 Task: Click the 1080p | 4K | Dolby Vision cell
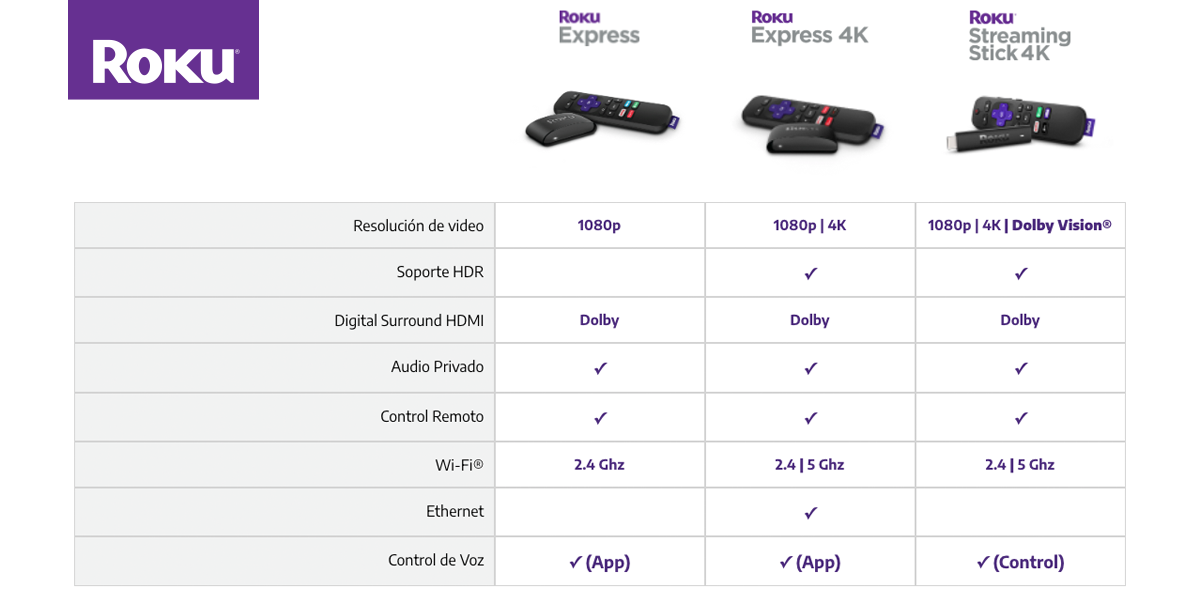(x=1020, y=226)
